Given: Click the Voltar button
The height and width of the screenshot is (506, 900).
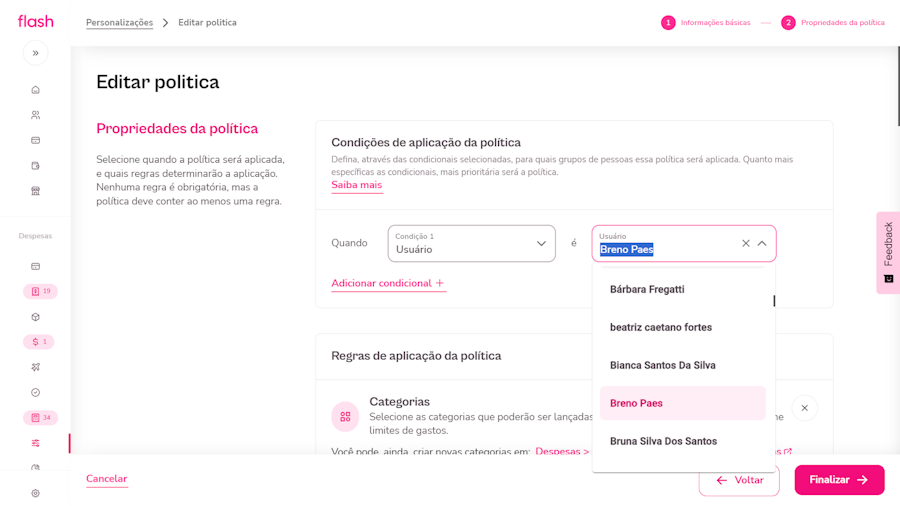Looking at the screenshot, I should pos(739,480).
